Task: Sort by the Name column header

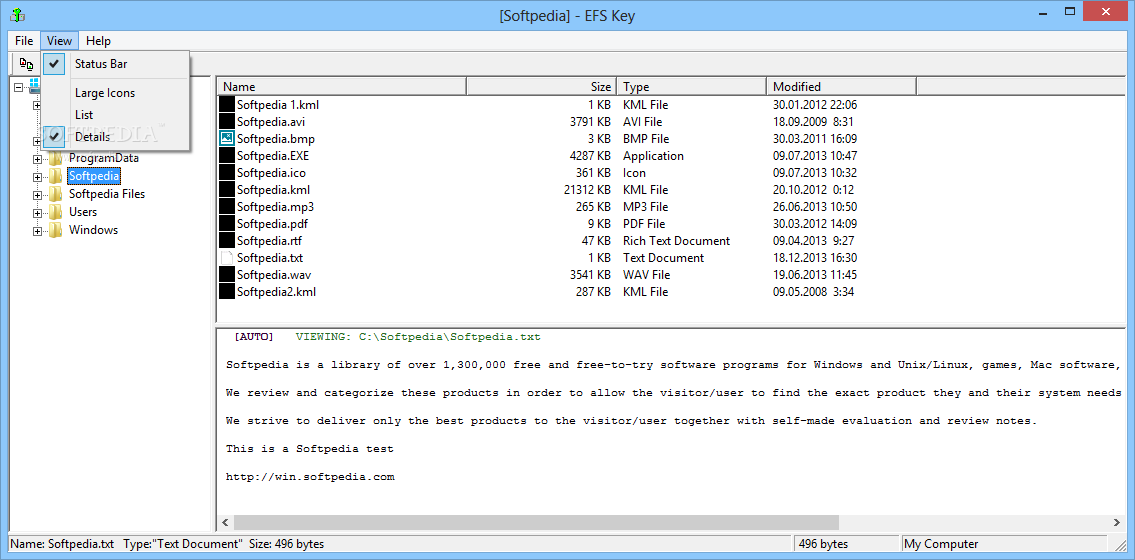Action: (x=342, y=87)
